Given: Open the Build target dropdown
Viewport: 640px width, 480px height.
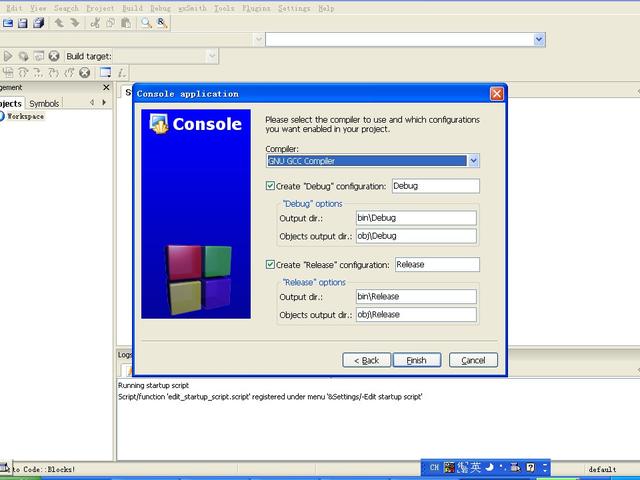Looking at the screenshot, I should click(211, 56).
